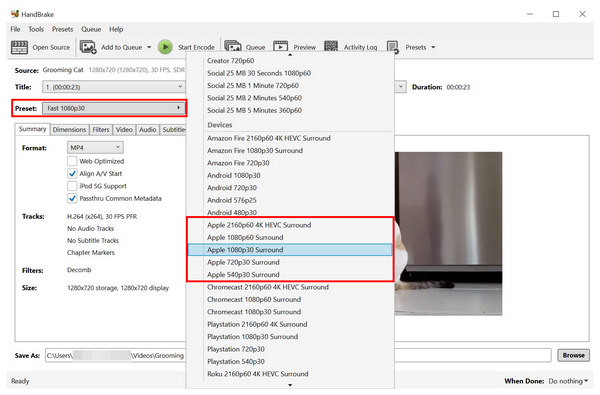
Task: Open the Queue toolbar icon
Action: point(233,47)
